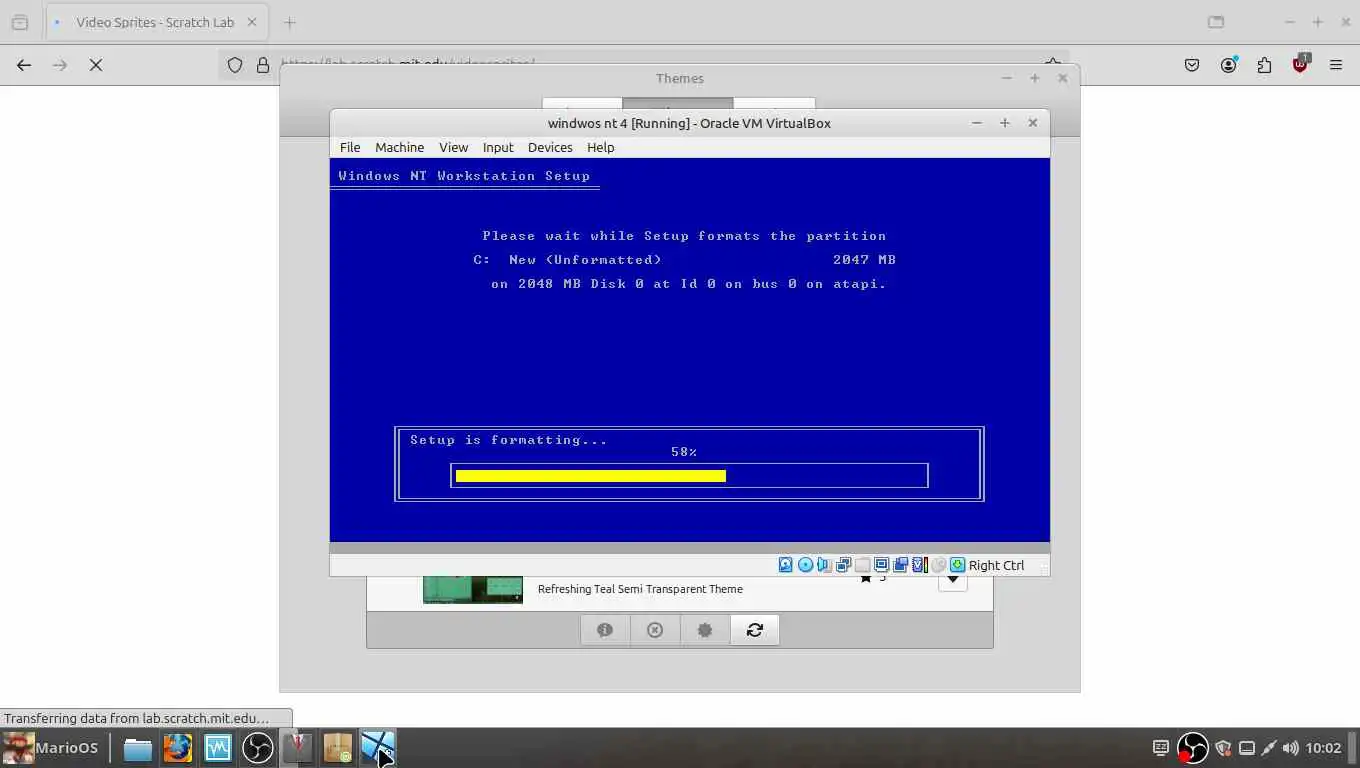The image size is (1360, 768).
Task: Click 'Refreshing Teal Semi Transparent Theme' text
Action: [x=640, y=589]
